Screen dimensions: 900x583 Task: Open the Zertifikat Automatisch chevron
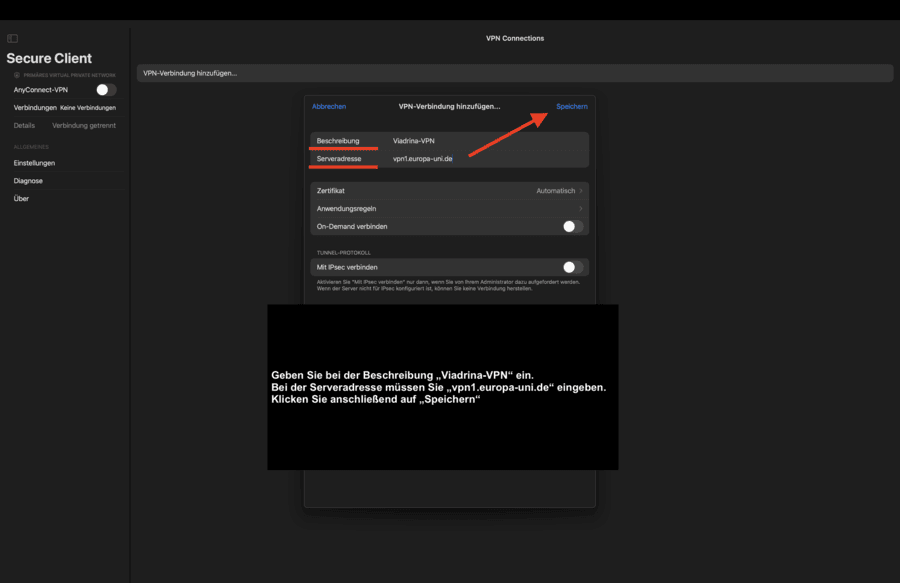click(581, 191)
